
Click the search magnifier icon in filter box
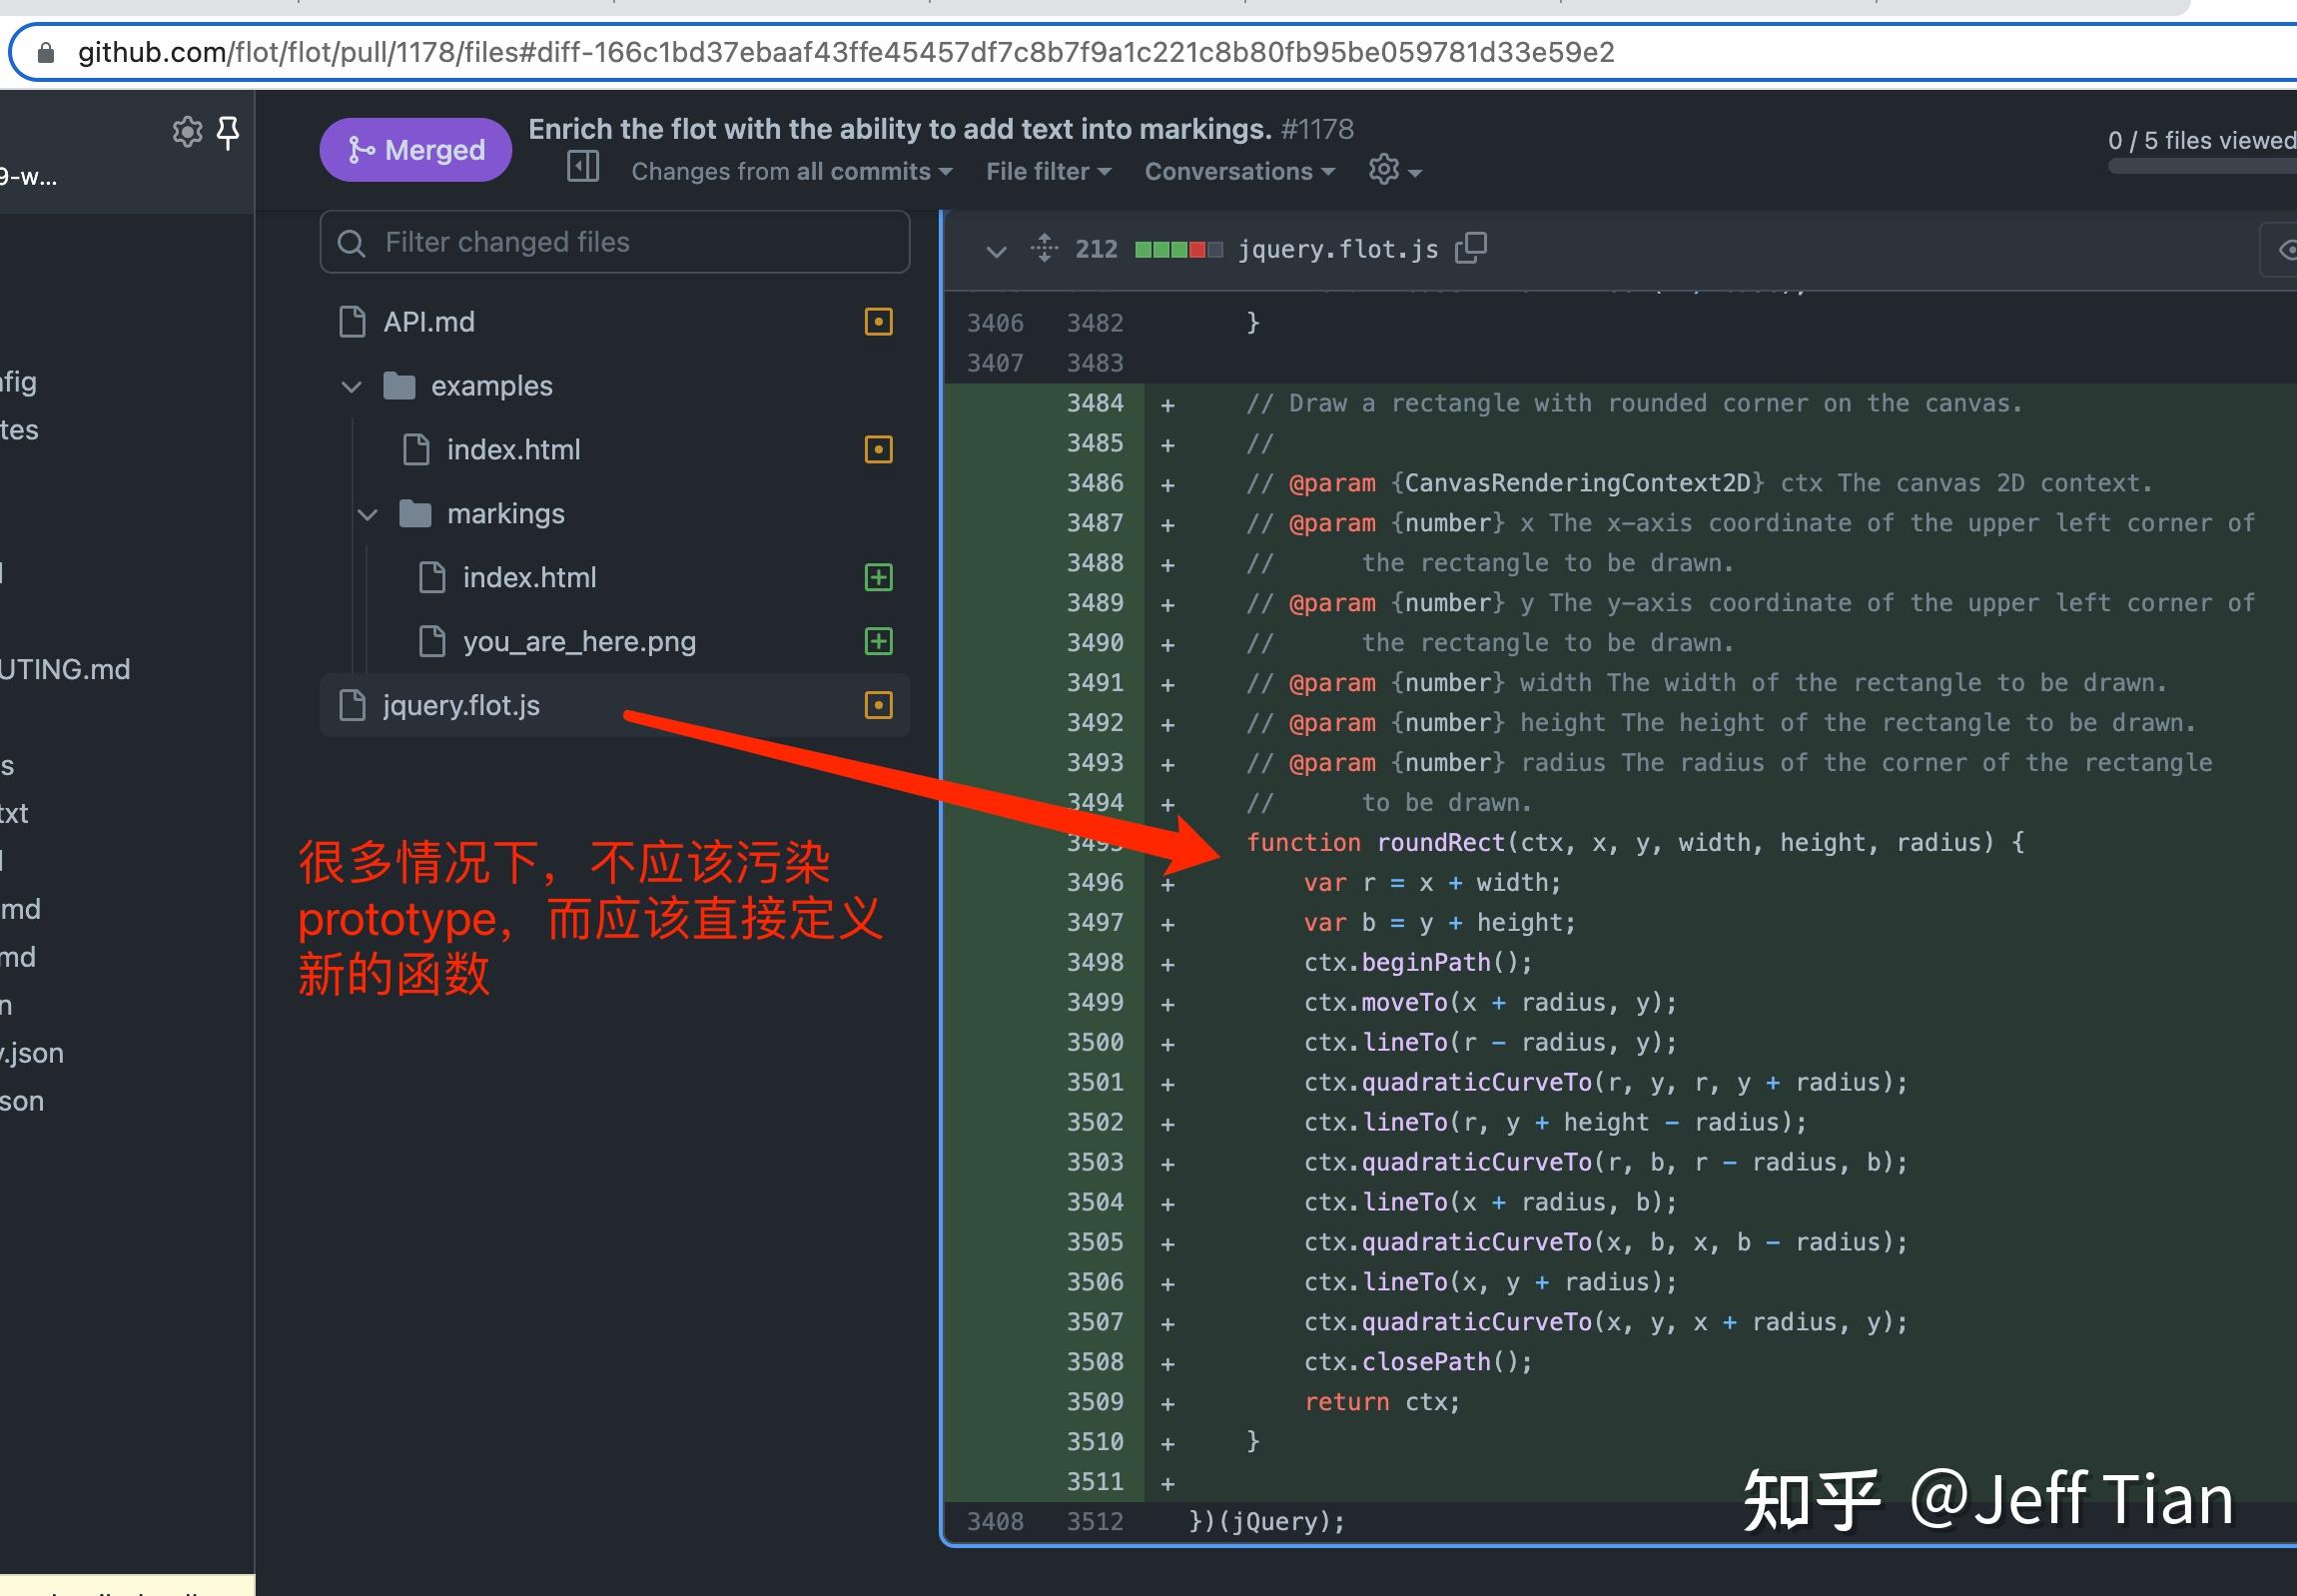pos(351,243)
